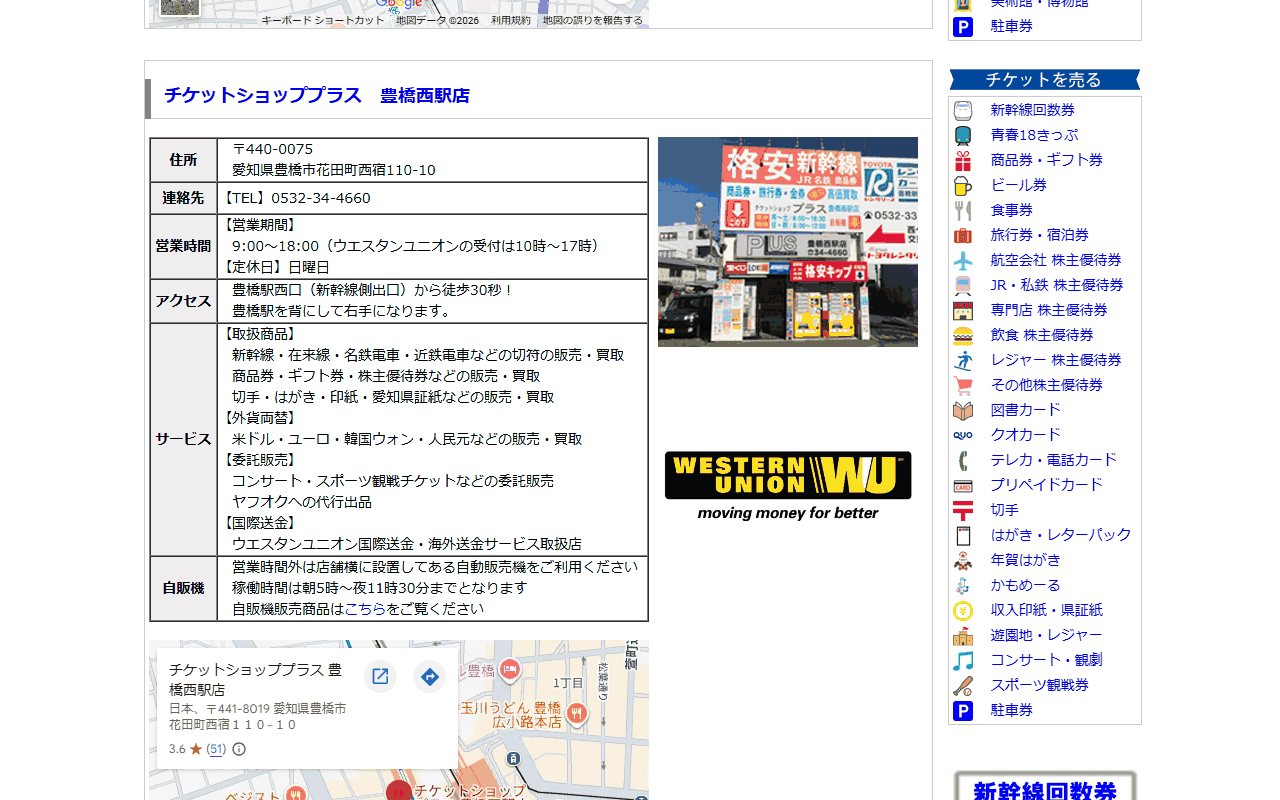Click the rating info icon on map card

(239, 749)
